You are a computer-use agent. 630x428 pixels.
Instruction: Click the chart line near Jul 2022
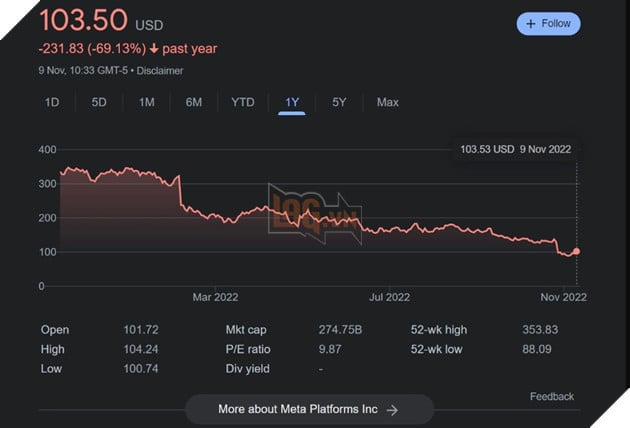click(x=390, y=230)
